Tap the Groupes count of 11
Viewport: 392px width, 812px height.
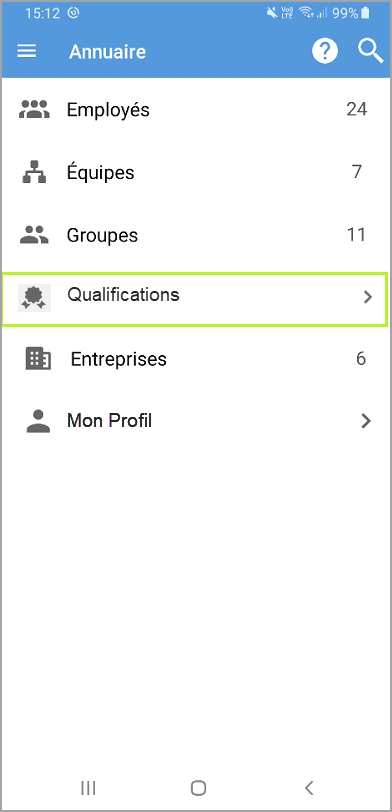point(357,235)
